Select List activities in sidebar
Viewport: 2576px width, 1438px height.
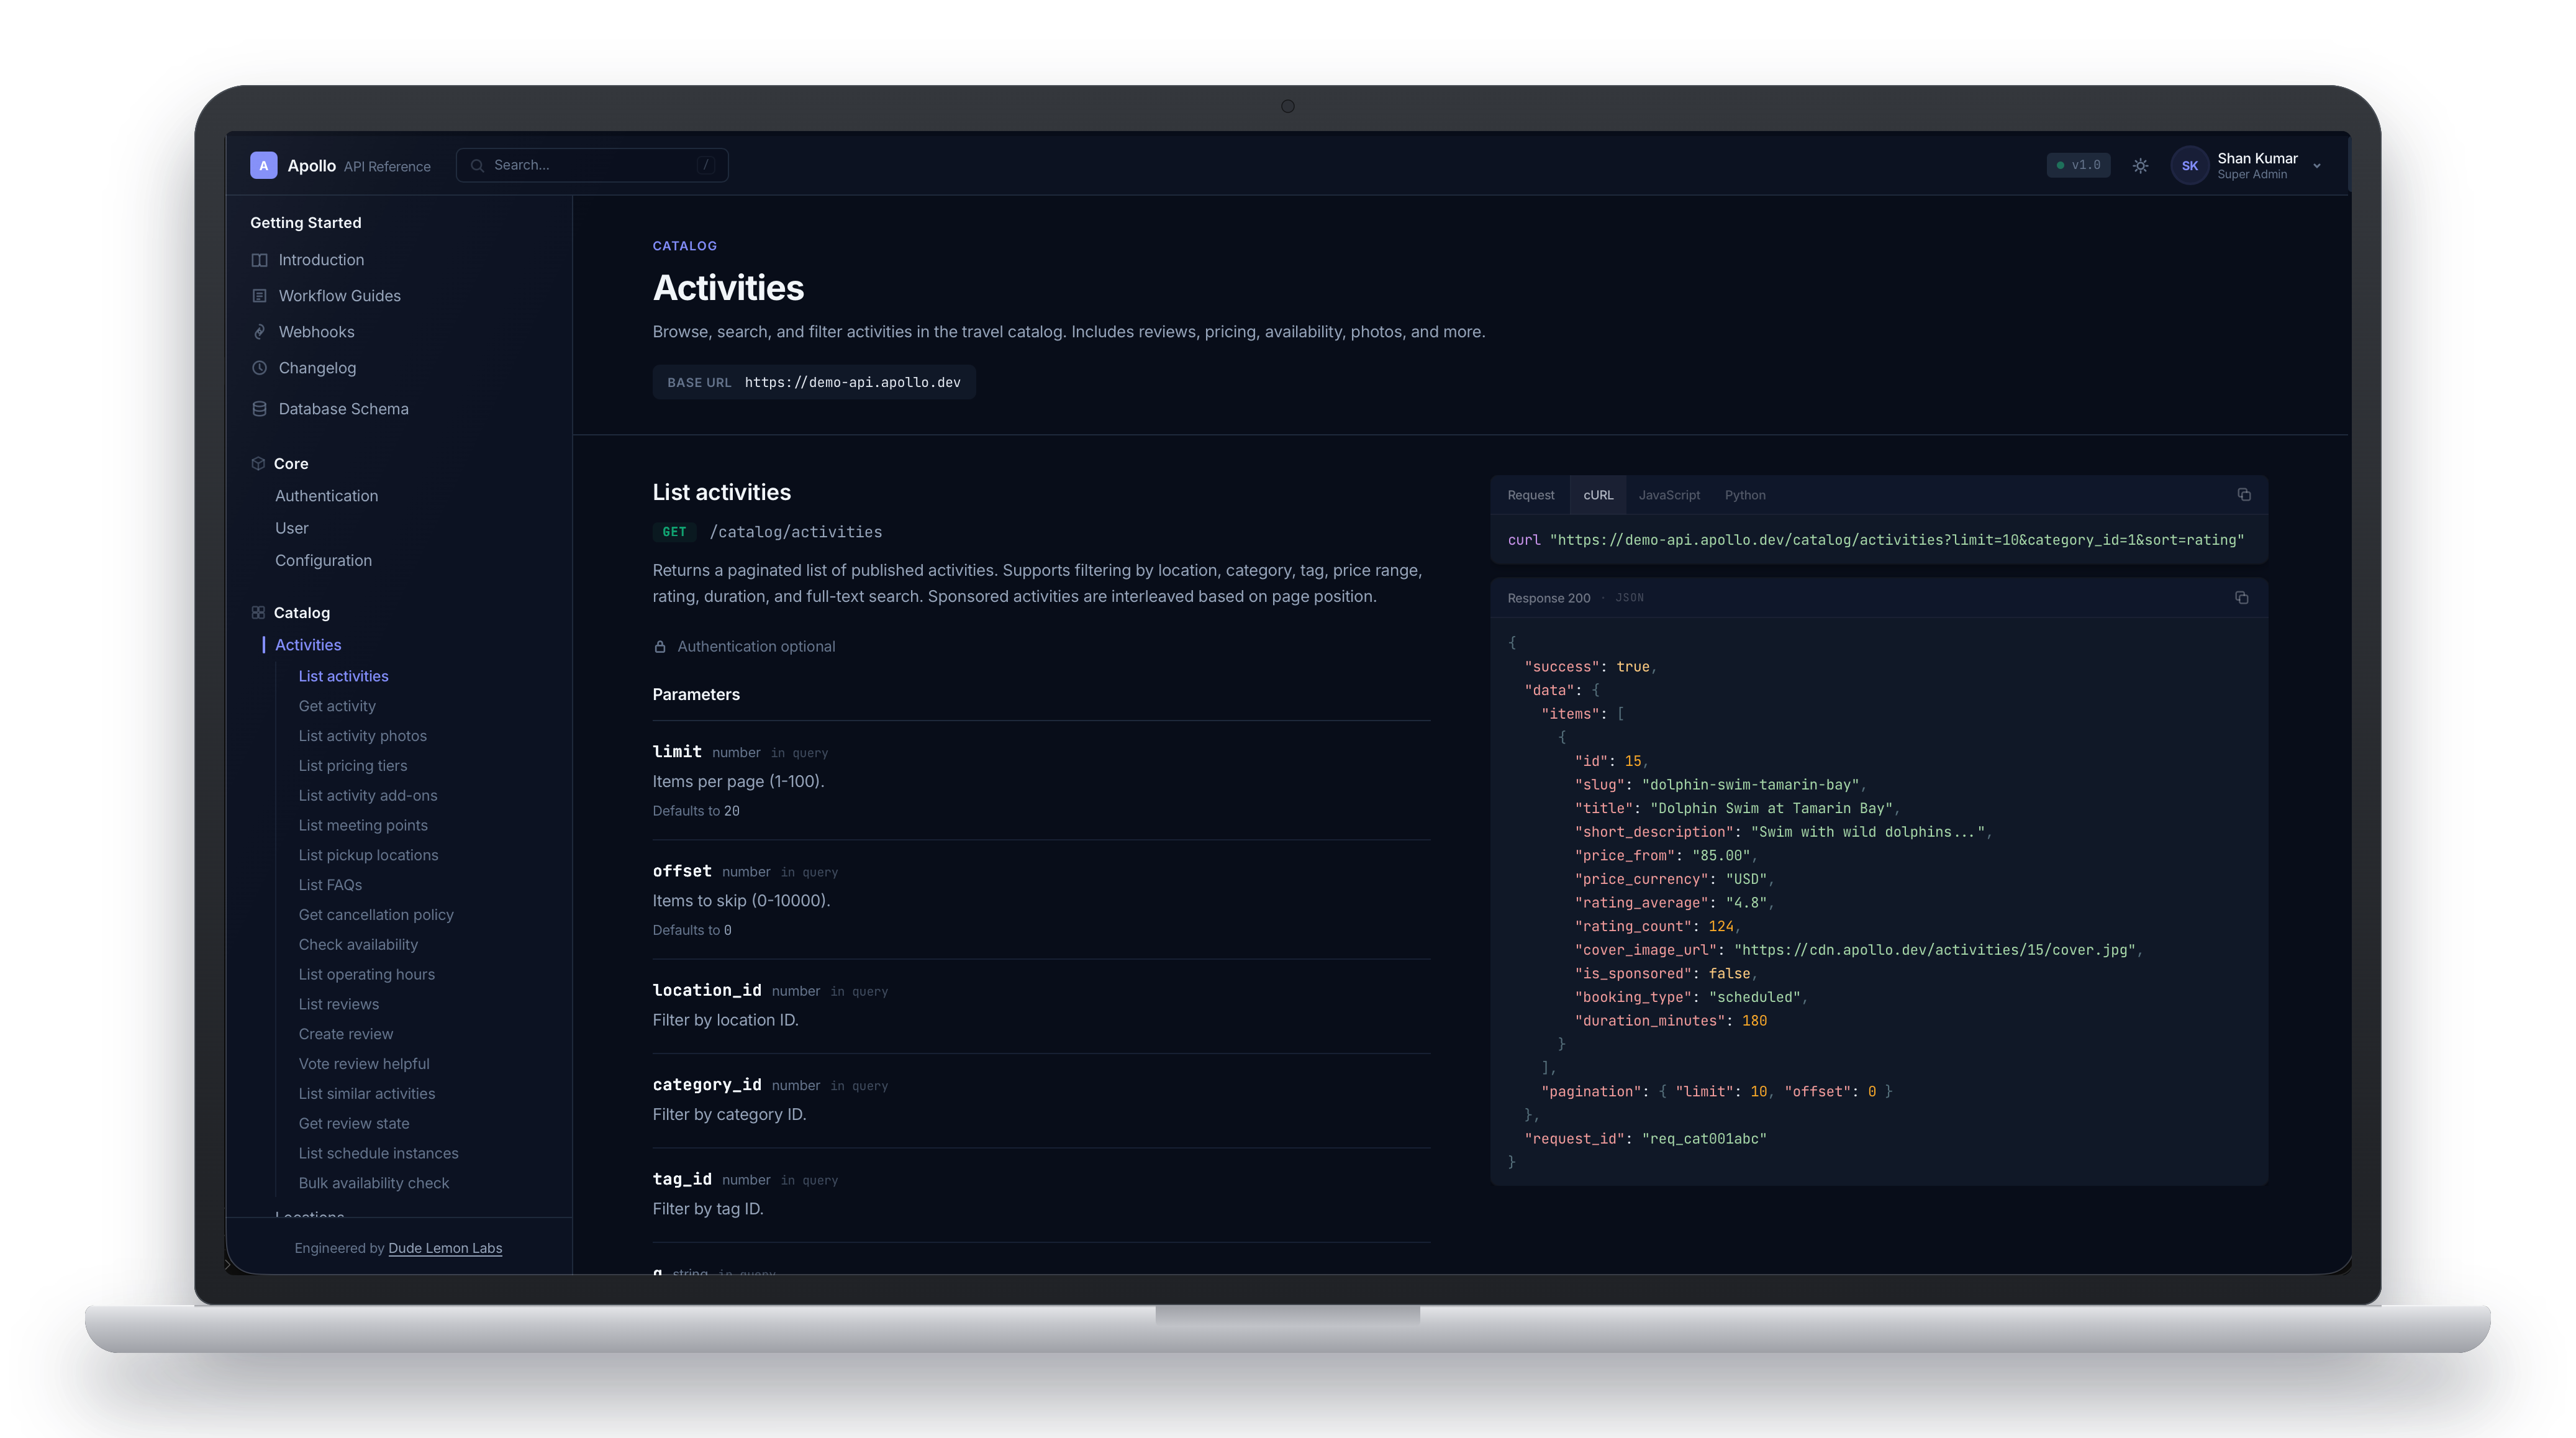[x=343, y=676]
